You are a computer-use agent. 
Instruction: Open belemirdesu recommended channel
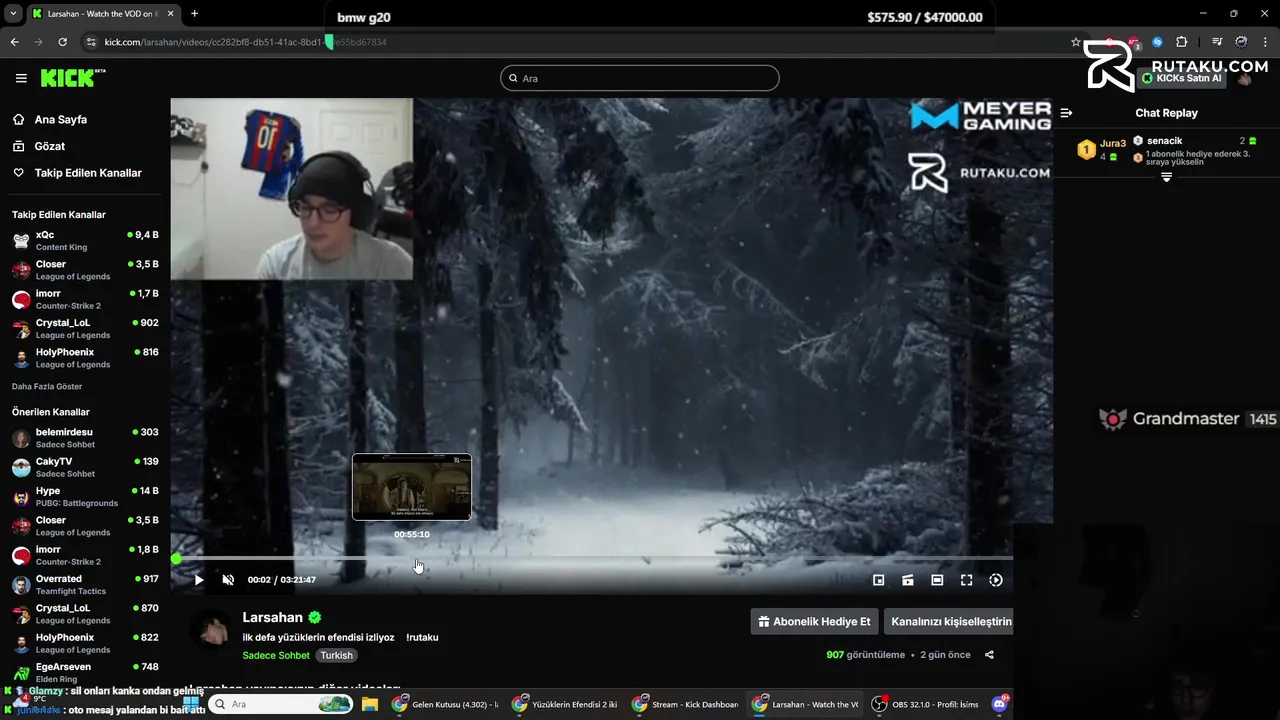point(85,438)
